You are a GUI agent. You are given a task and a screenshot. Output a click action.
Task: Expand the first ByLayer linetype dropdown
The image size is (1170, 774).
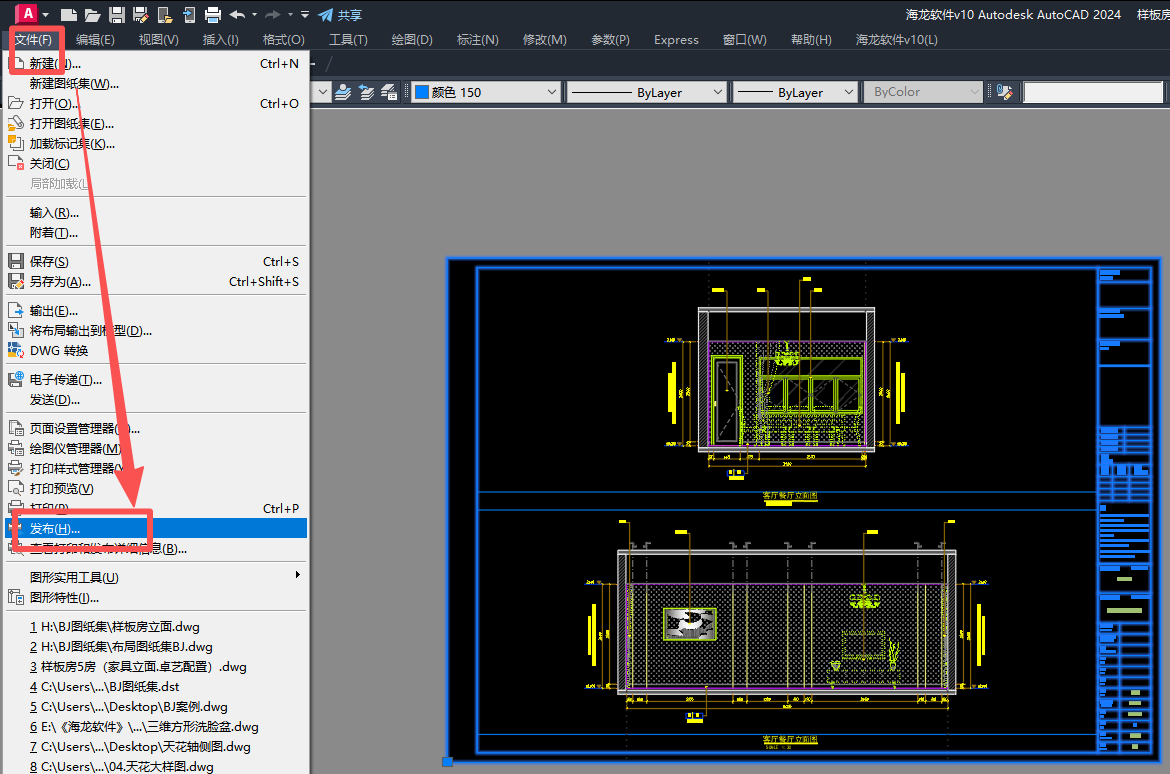click(717, 92)
